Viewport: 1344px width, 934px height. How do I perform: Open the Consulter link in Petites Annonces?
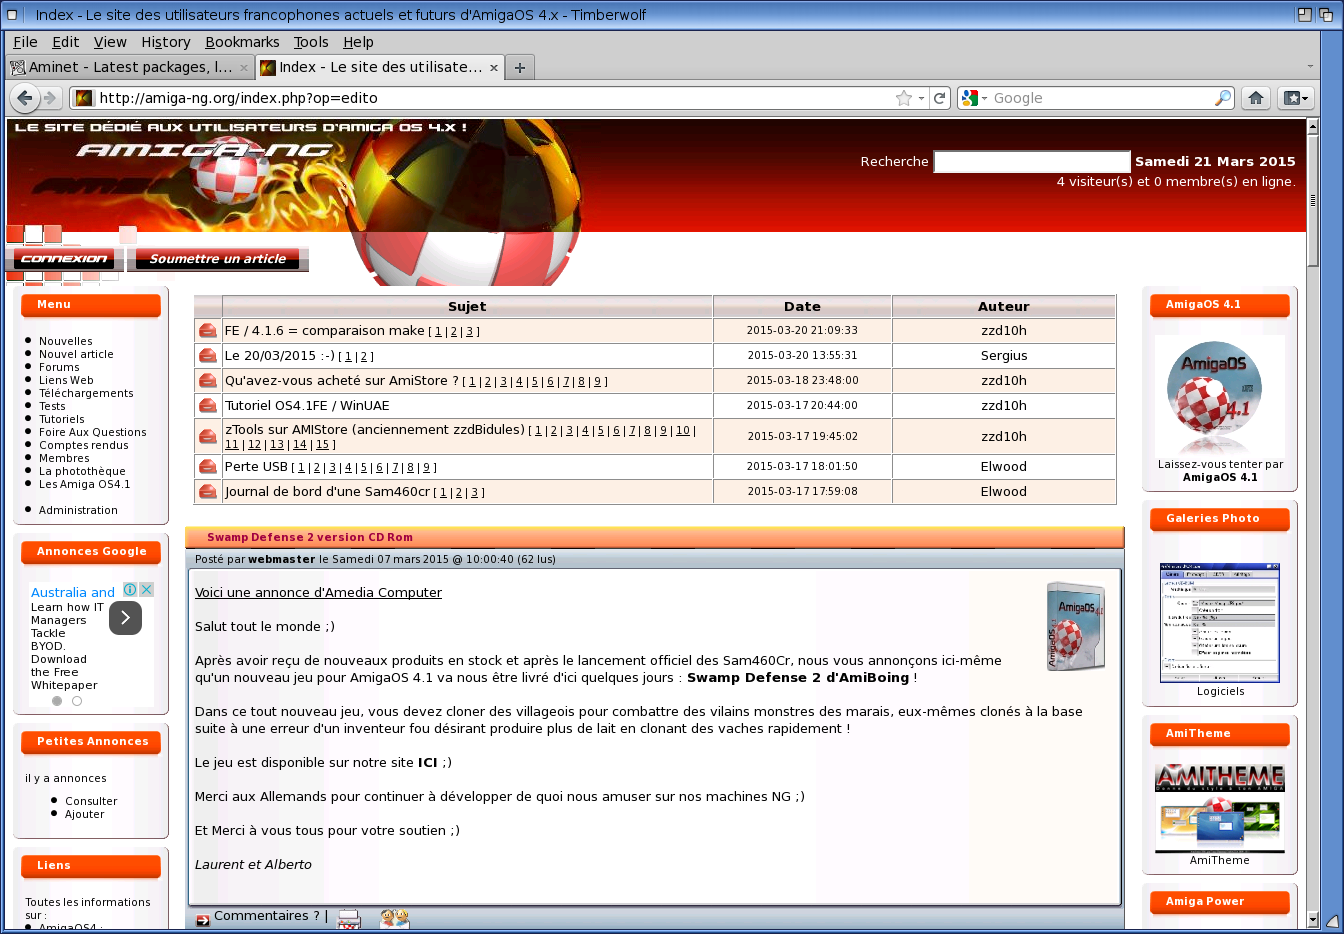[x=91, y=801]
